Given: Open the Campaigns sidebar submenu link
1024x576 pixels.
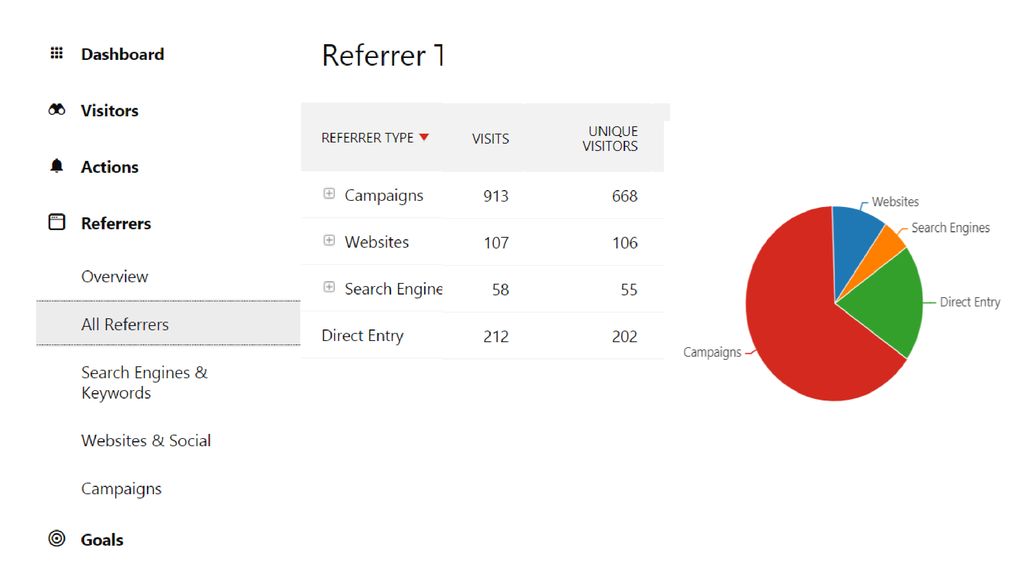Looking at the screenshot, I should pos(121,489).
